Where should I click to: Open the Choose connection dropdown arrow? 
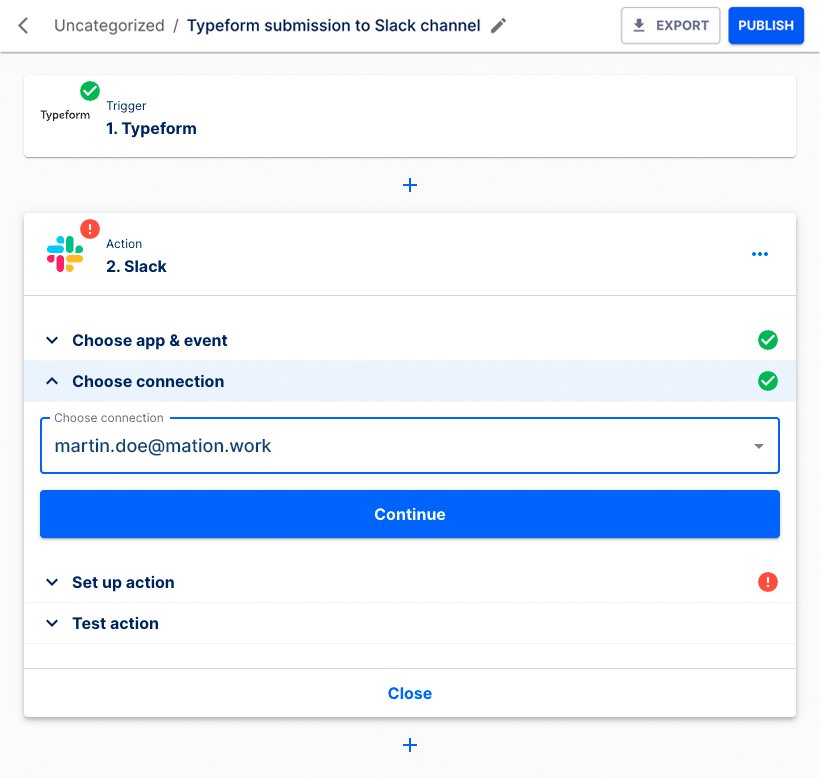tap(758, 445)
